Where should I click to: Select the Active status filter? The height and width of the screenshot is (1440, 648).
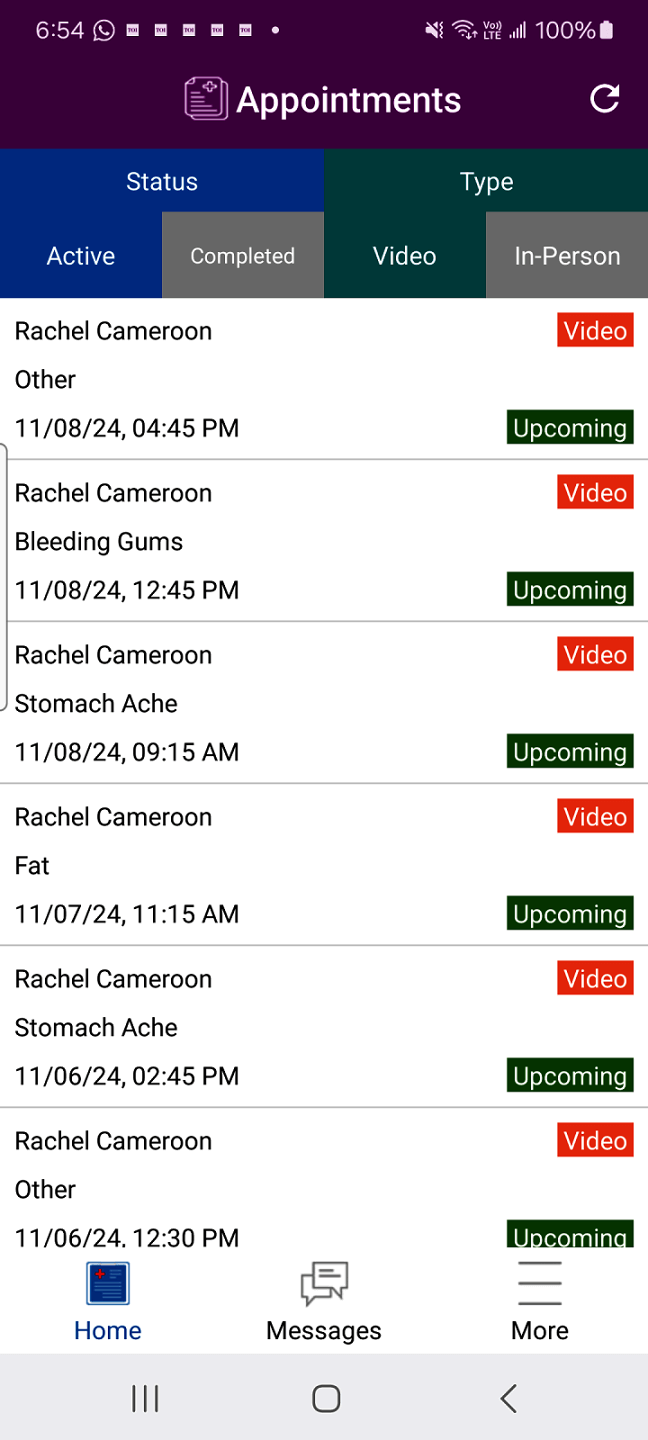(x=81, y=256)
